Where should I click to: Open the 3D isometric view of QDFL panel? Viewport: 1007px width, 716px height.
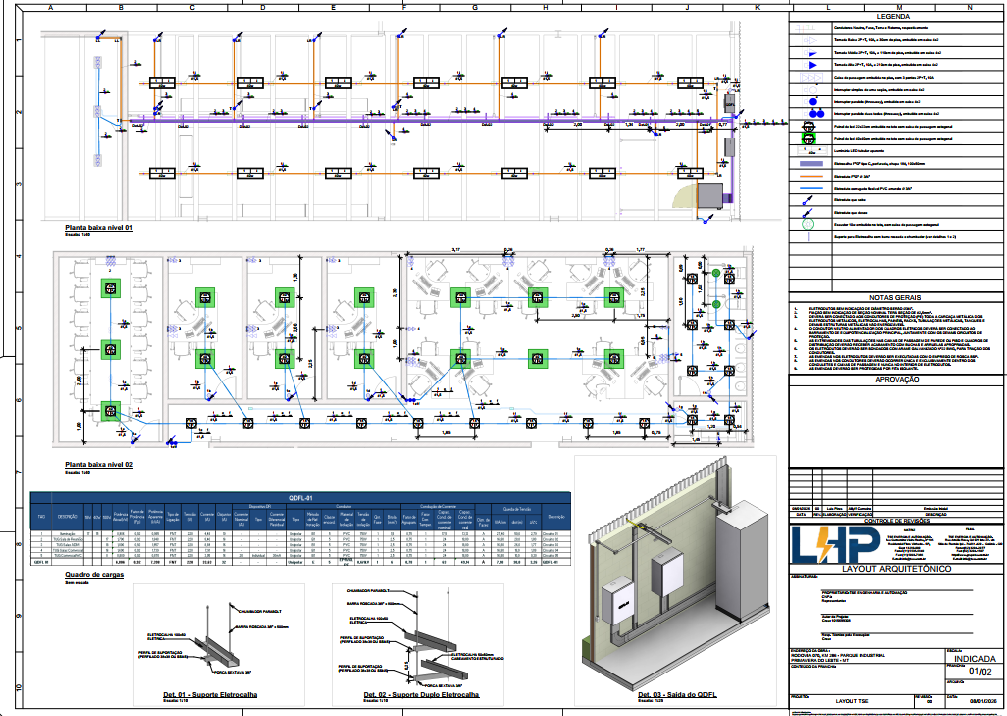[676, 572]
